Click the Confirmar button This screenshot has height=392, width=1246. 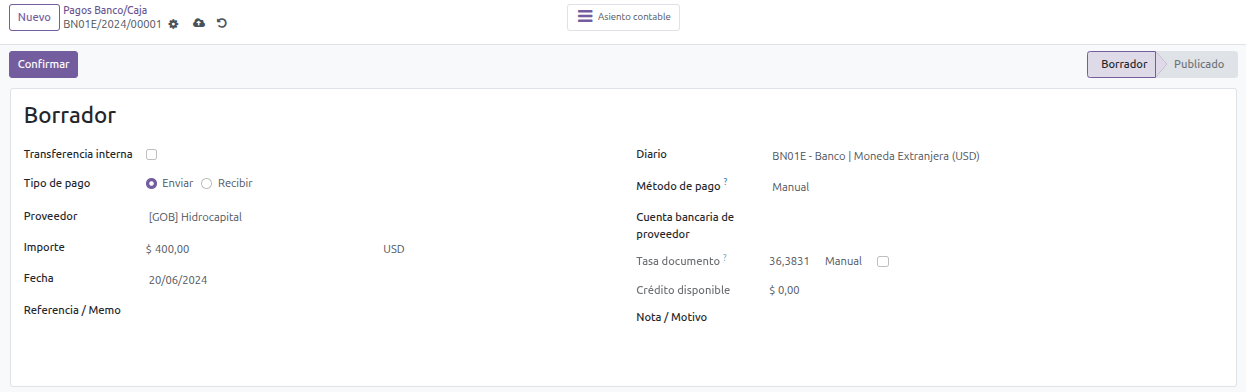coord(43,64)
